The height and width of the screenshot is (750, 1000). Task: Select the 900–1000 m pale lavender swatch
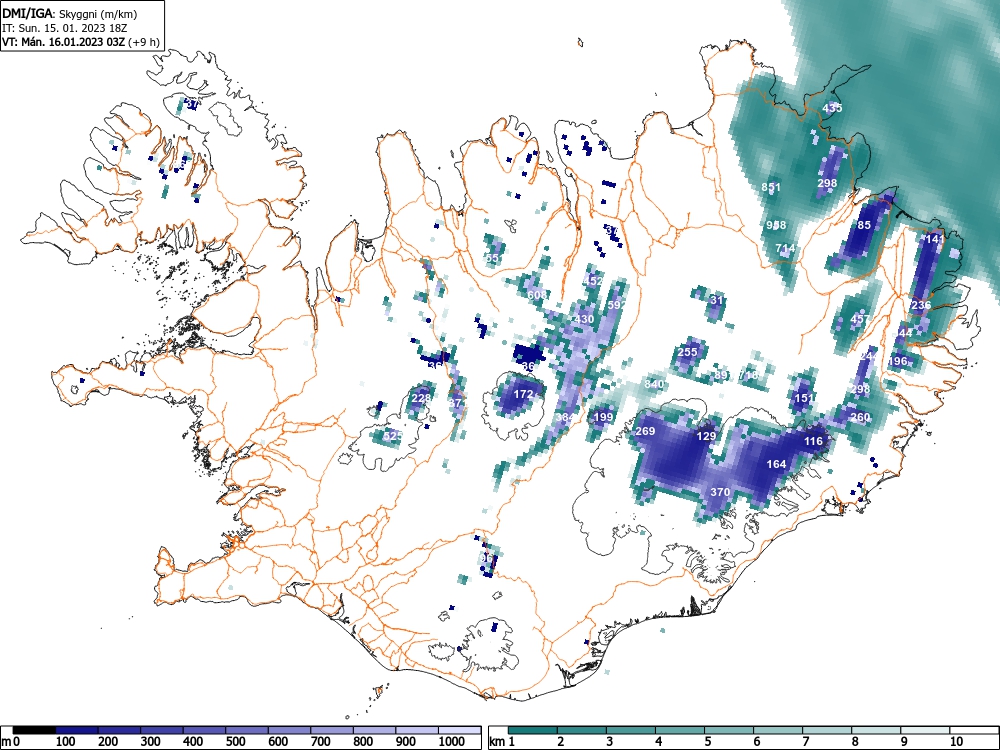point(416,730)
